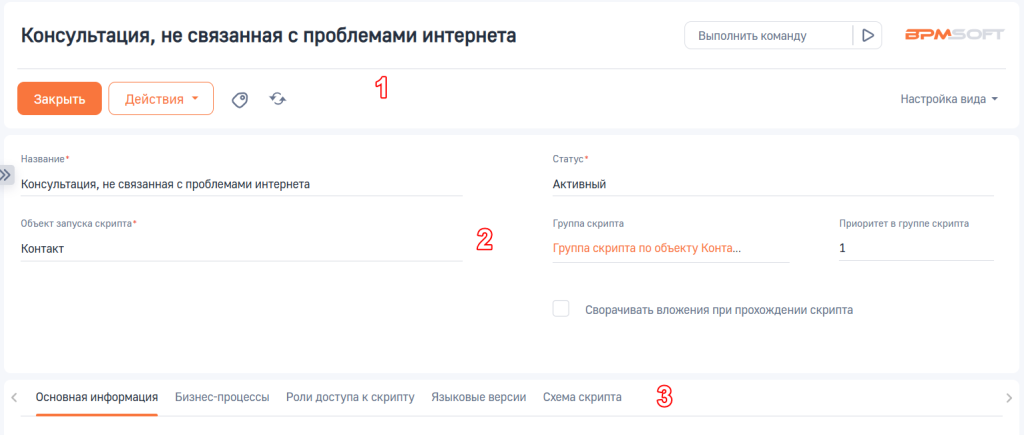Click the page title Консультация, не связанная heading
Viewport: 1024px width, 435px height.
pyautogui.click(x=268, y=35)
